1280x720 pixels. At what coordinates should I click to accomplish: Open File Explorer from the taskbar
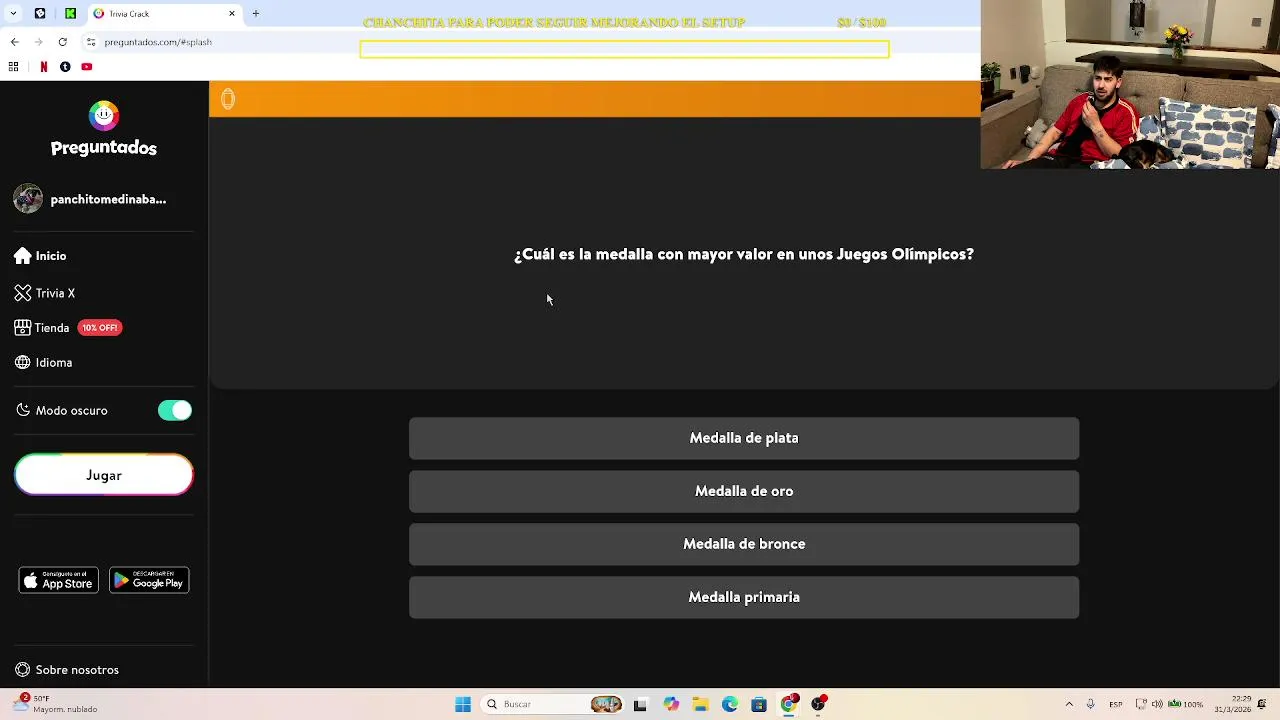pos(700,704)
